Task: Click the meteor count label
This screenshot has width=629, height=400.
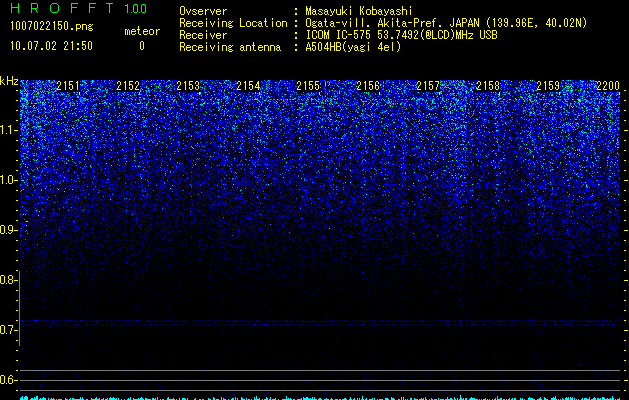Action: (142, 31)
